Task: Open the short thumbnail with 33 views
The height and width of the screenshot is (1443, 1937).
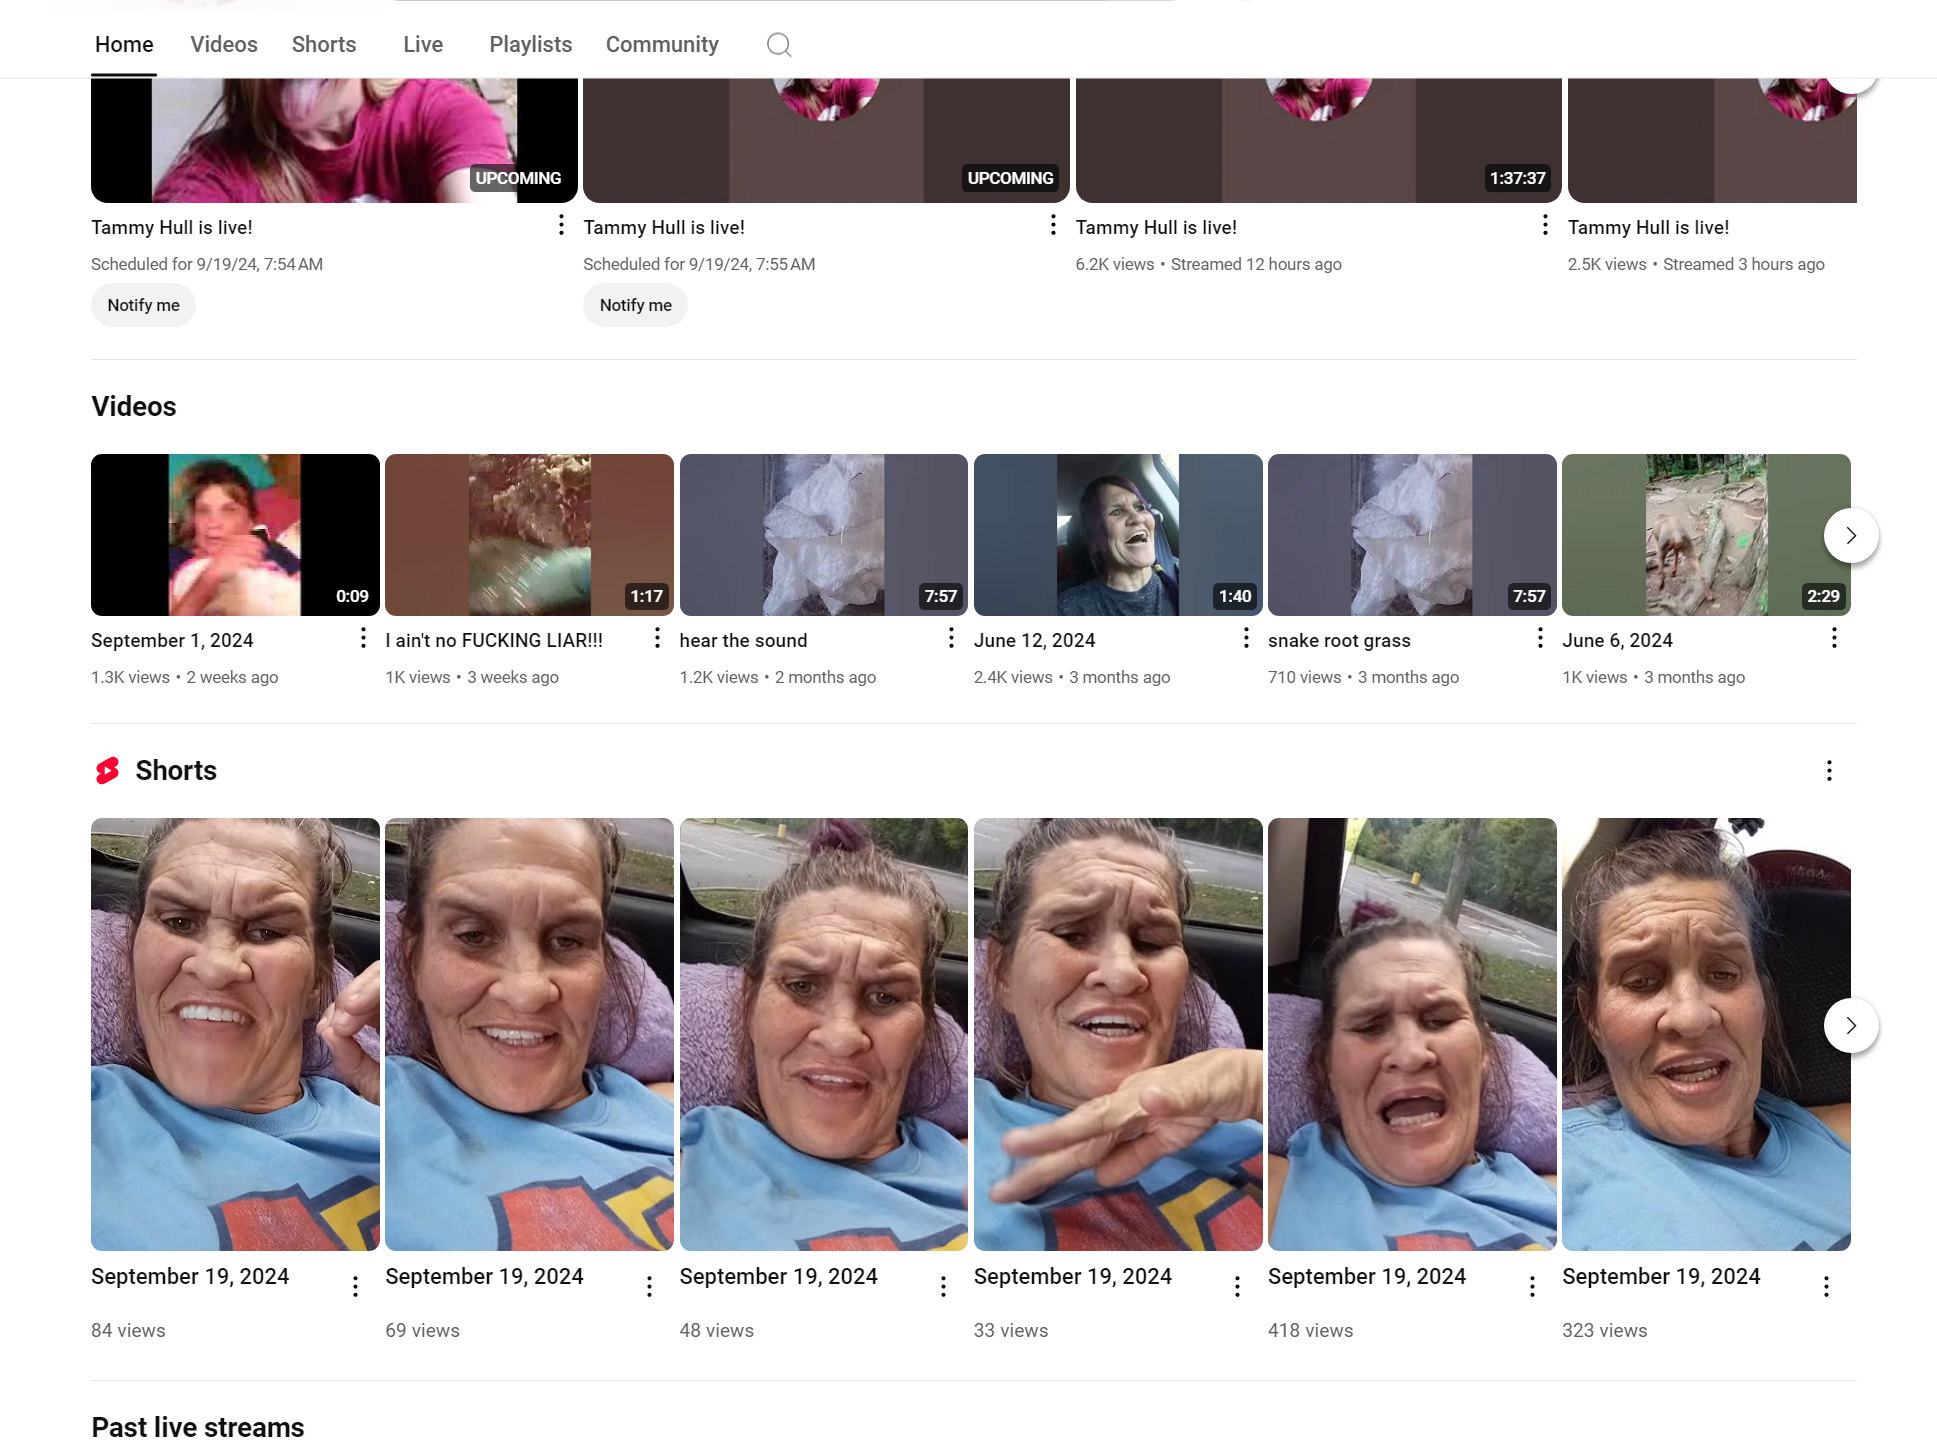Action: click(1118, 1034)
